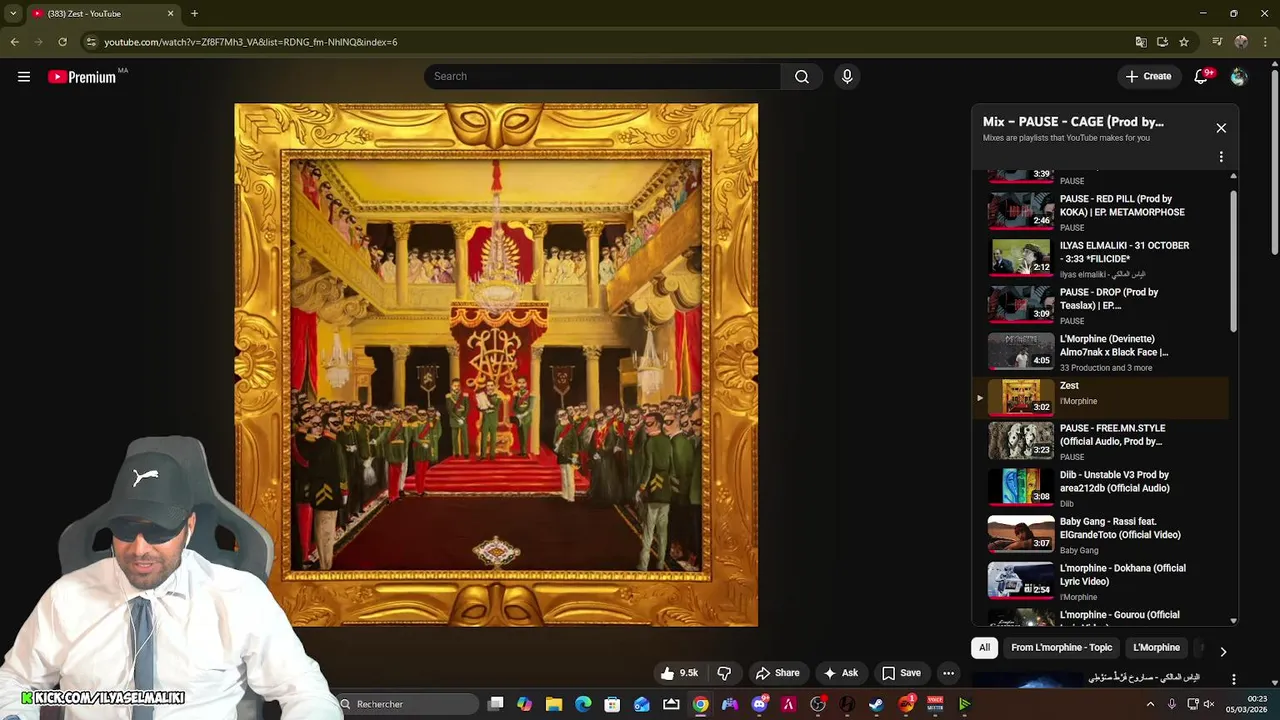Open the tab search dropdown arrow

pos(12,13)
